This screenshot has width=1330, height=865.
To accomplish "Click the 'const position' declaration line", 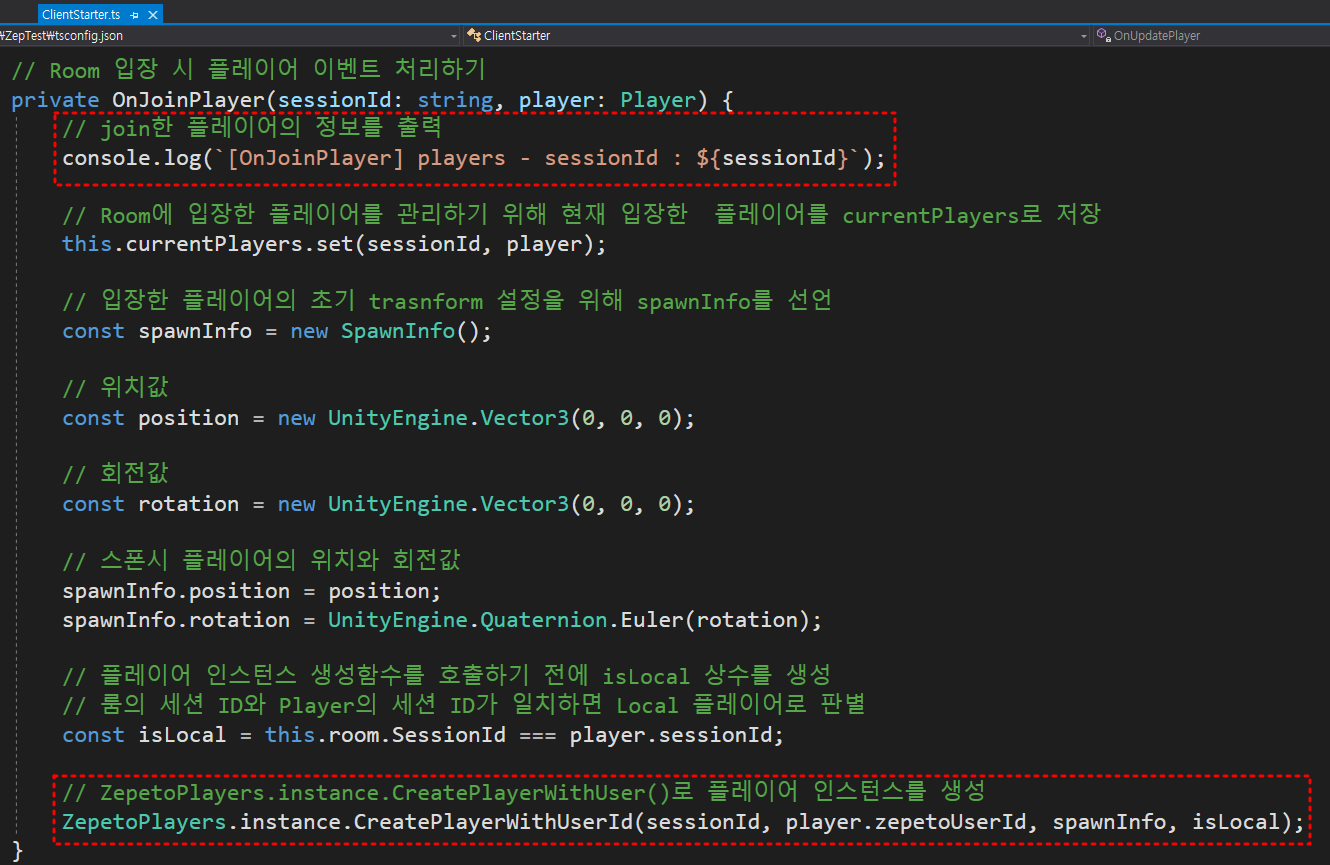I will 378,417.
